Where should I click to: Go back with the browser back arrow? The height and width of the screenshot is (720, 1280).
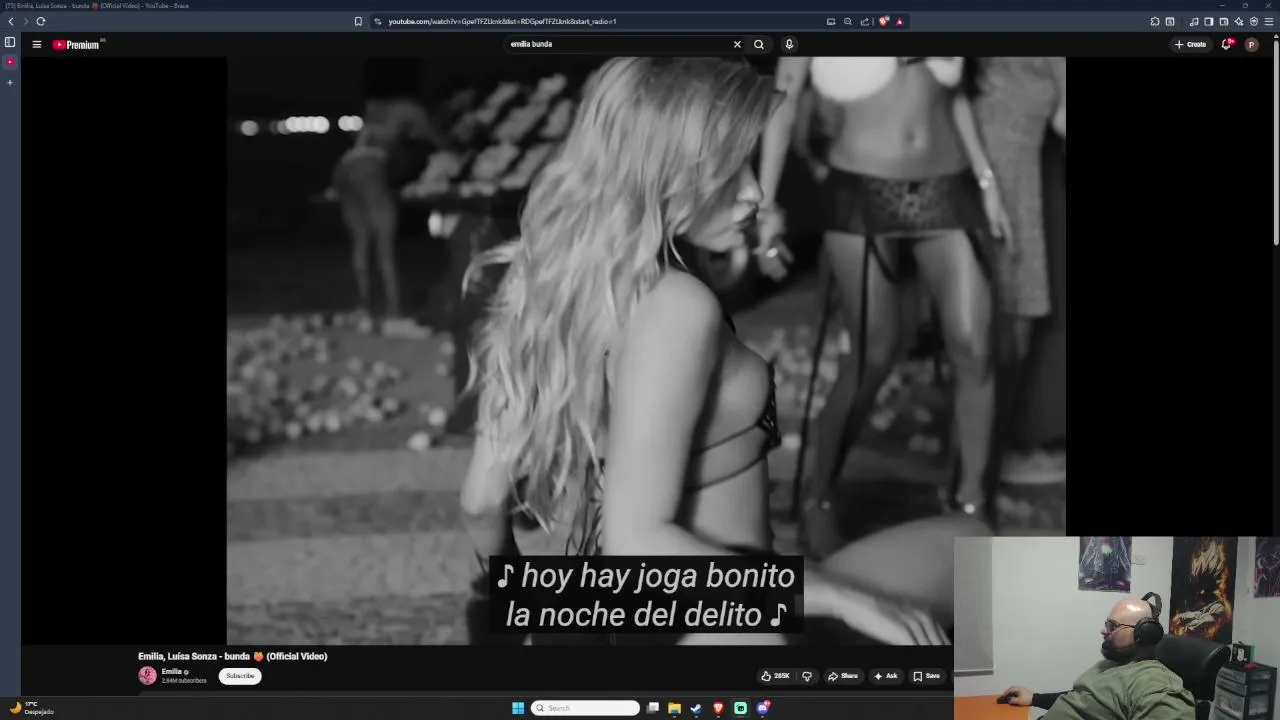click(11, 21)
